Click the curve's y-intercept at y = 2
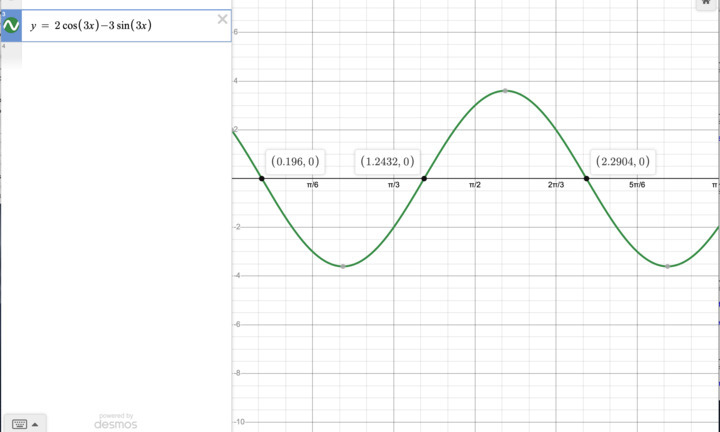 pos(233,130)
